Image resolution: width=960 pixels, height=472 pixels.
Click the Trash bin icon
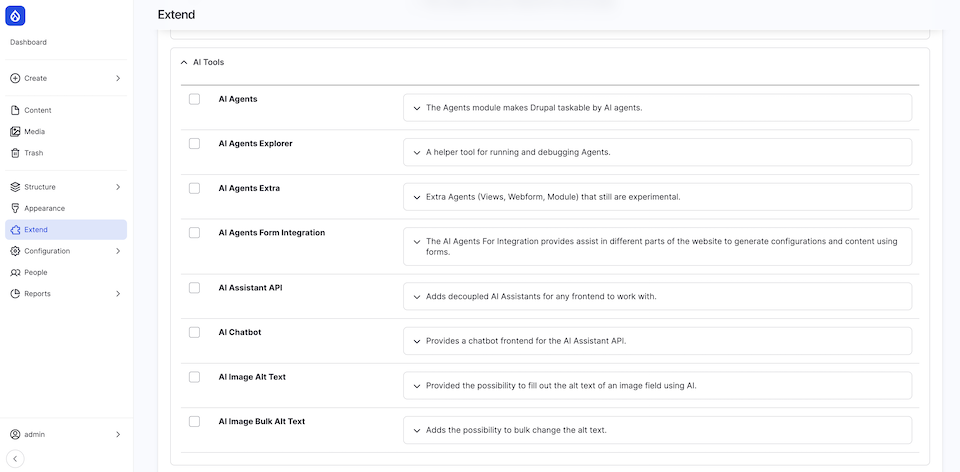coord(15,153)
